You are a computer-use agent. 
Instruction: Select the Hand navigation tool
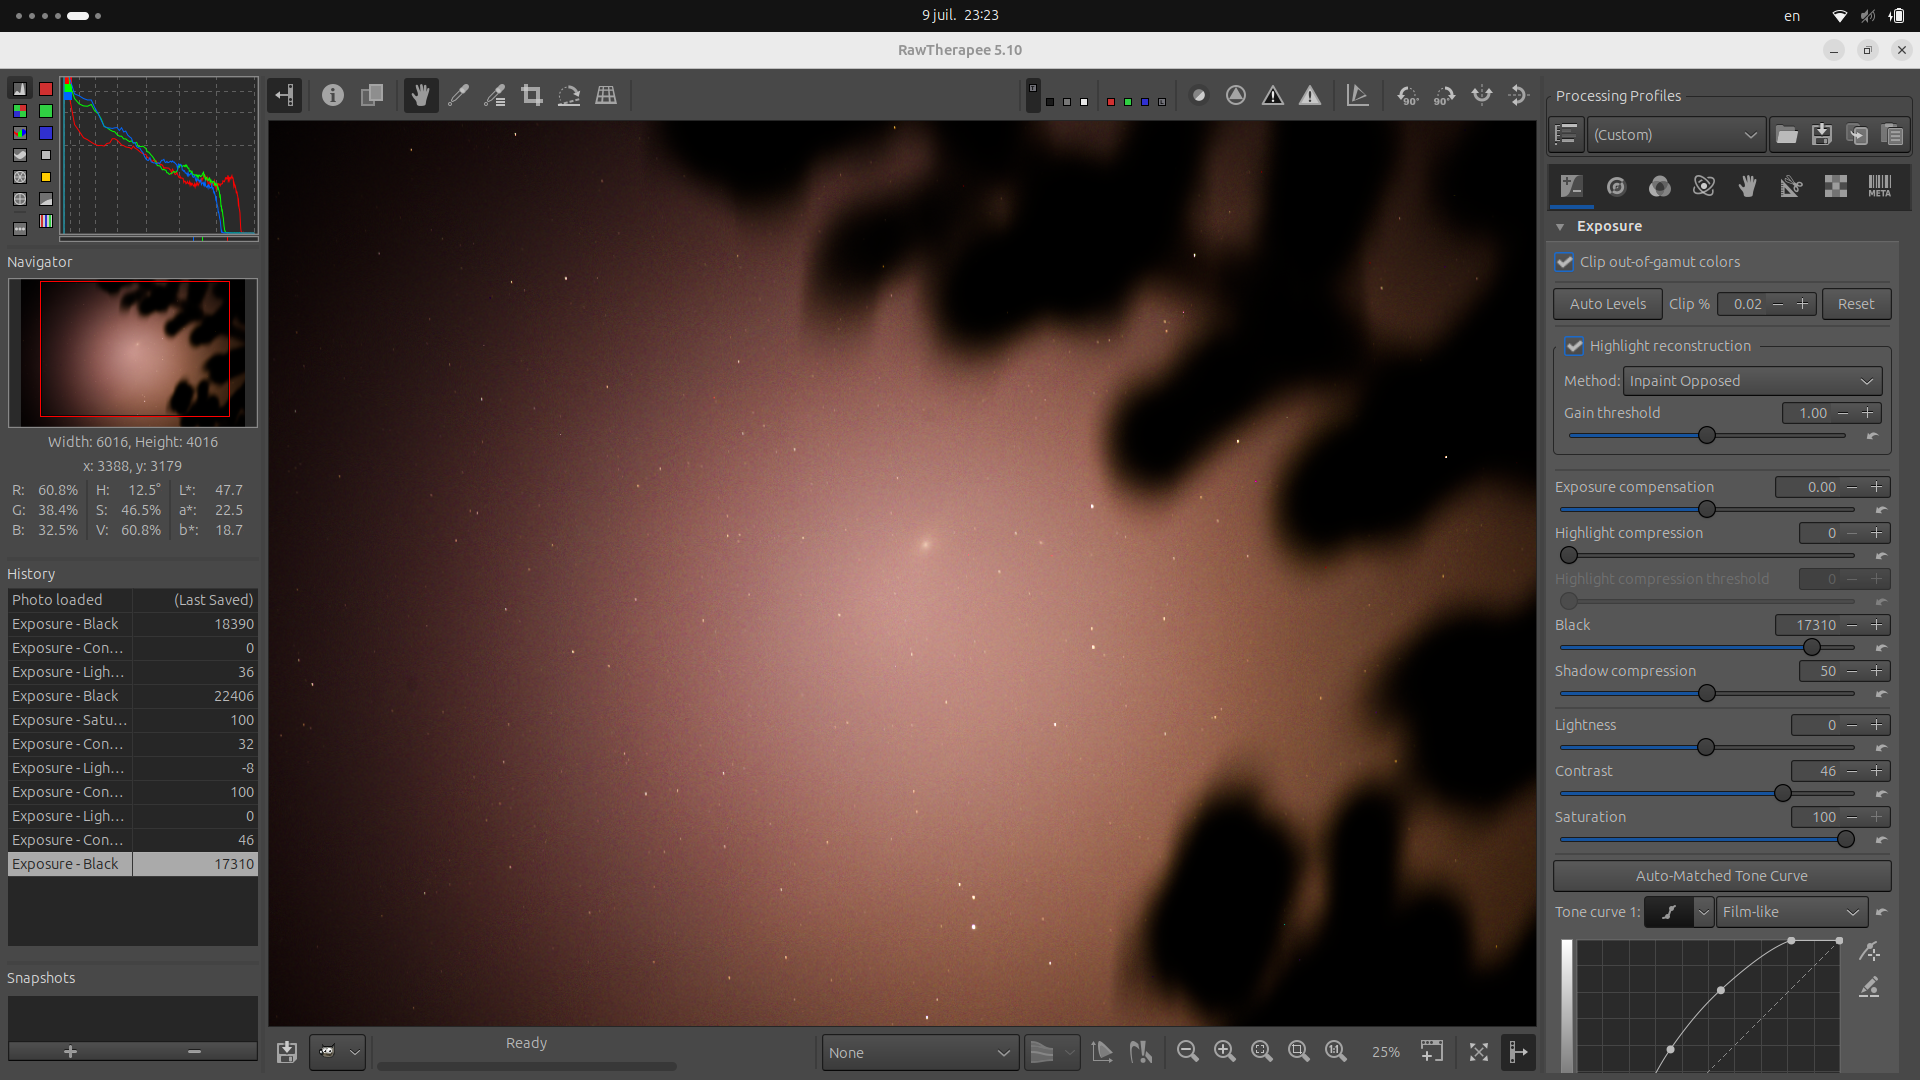click(x=421, y=96)
